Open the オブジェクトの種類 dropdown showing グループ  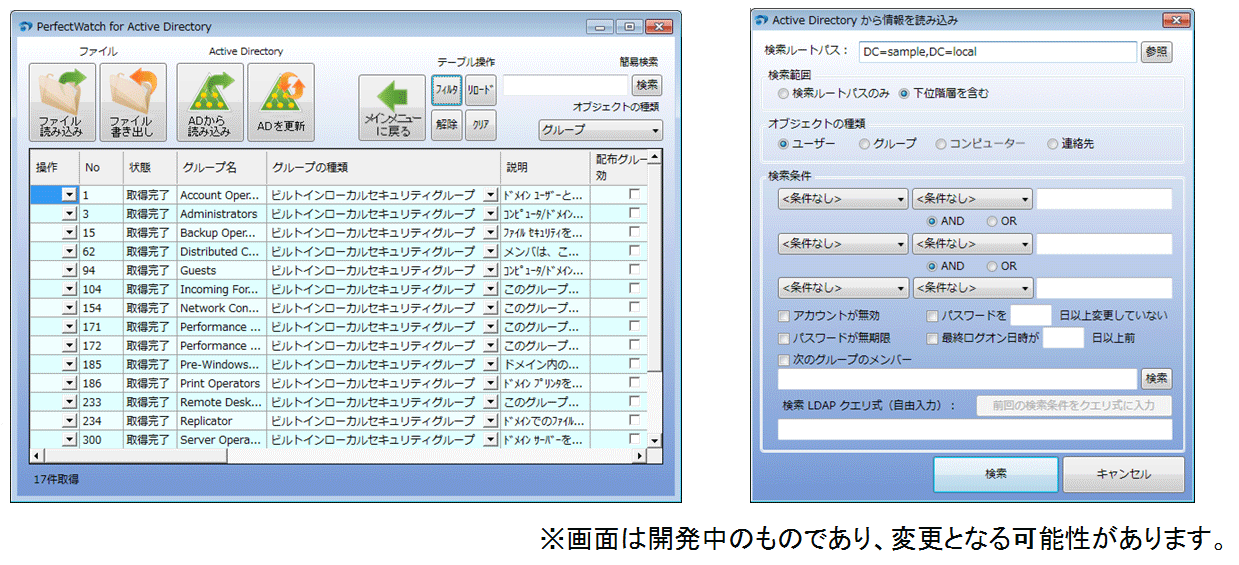point(600,130)
